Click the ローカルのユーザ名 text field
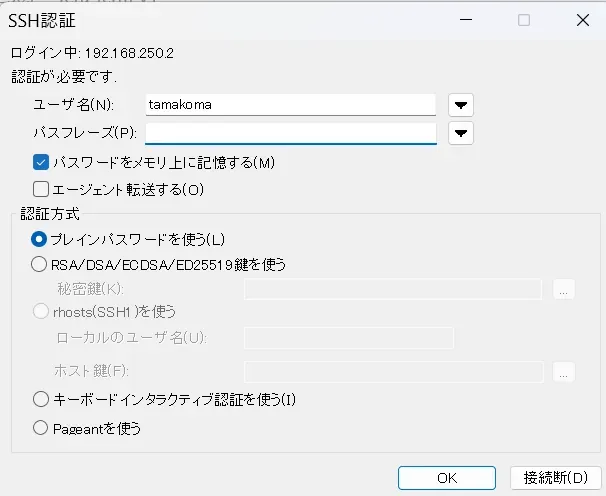Viewport: 606px width, 496px height. click(x=348, y=338)
